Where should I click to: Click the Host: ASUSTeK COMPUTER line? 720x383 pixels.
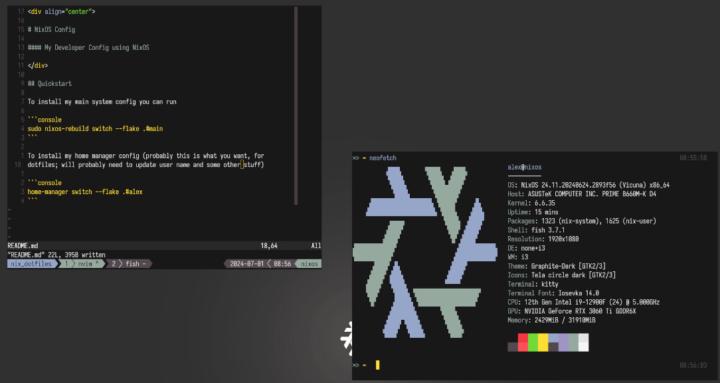pyautogui.click(x=582, y=194)
